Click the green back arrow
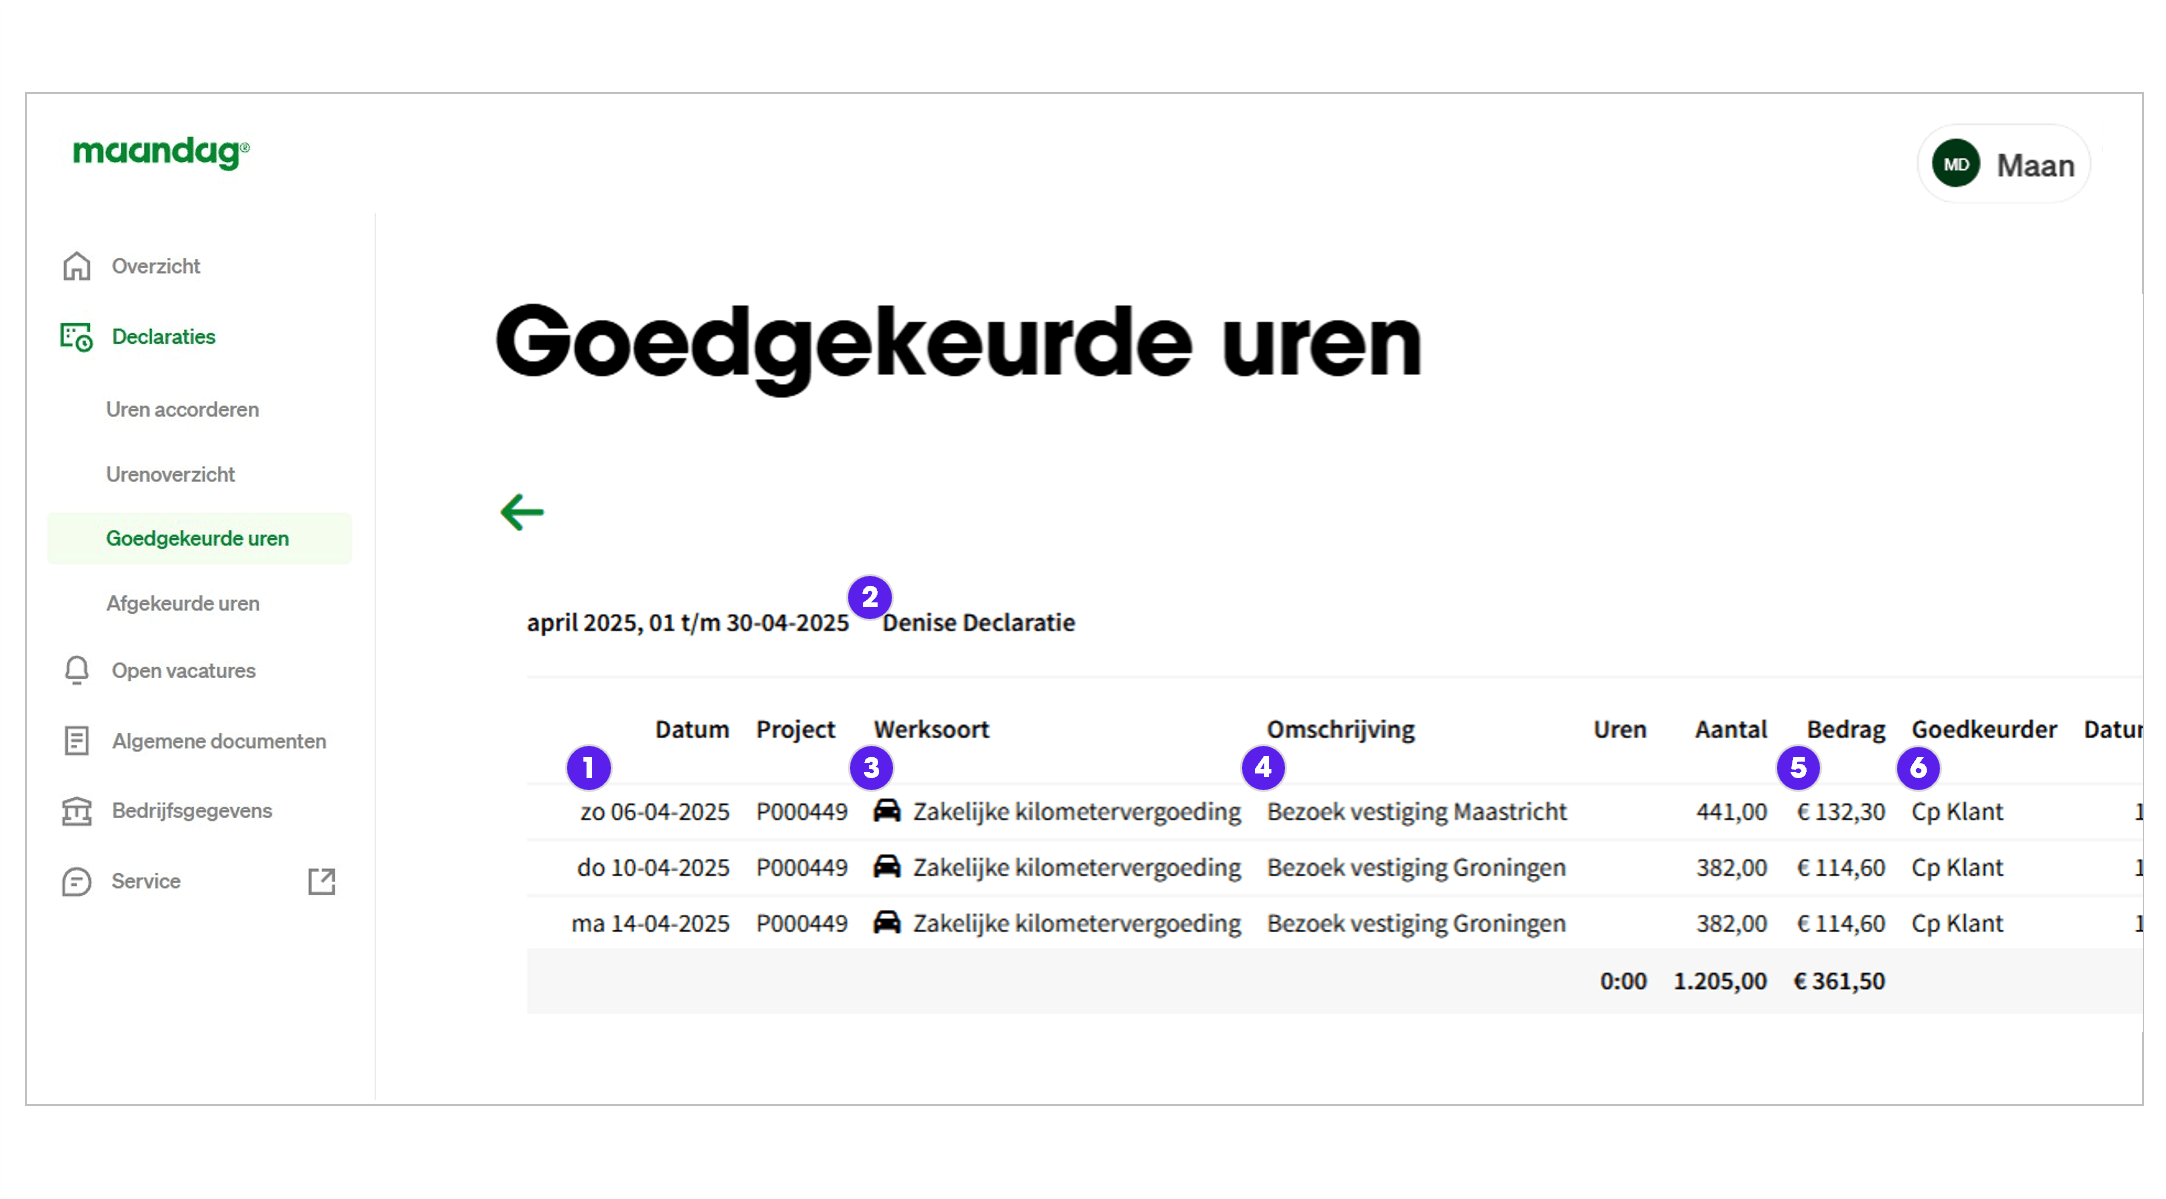The width and height of the screenshot is (2166, 1199). 521,512
